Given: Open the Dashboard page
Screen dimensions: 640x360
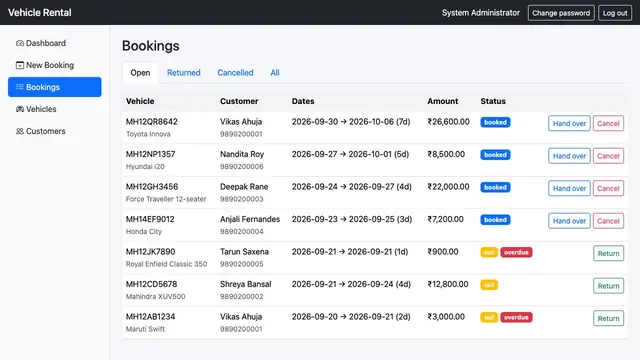Looking at the screenshot, I should point(55,43).
